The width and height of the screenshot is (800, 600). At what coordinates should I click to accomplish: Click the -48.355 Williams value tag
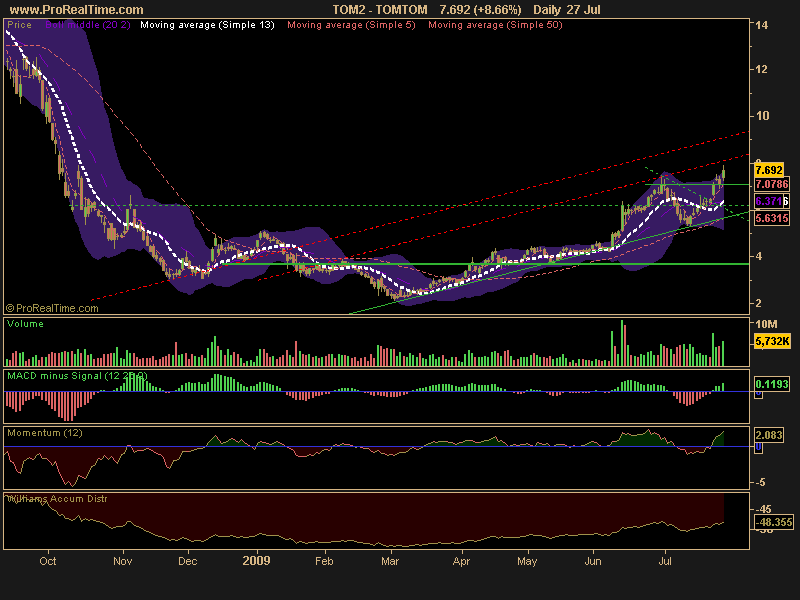772,521
